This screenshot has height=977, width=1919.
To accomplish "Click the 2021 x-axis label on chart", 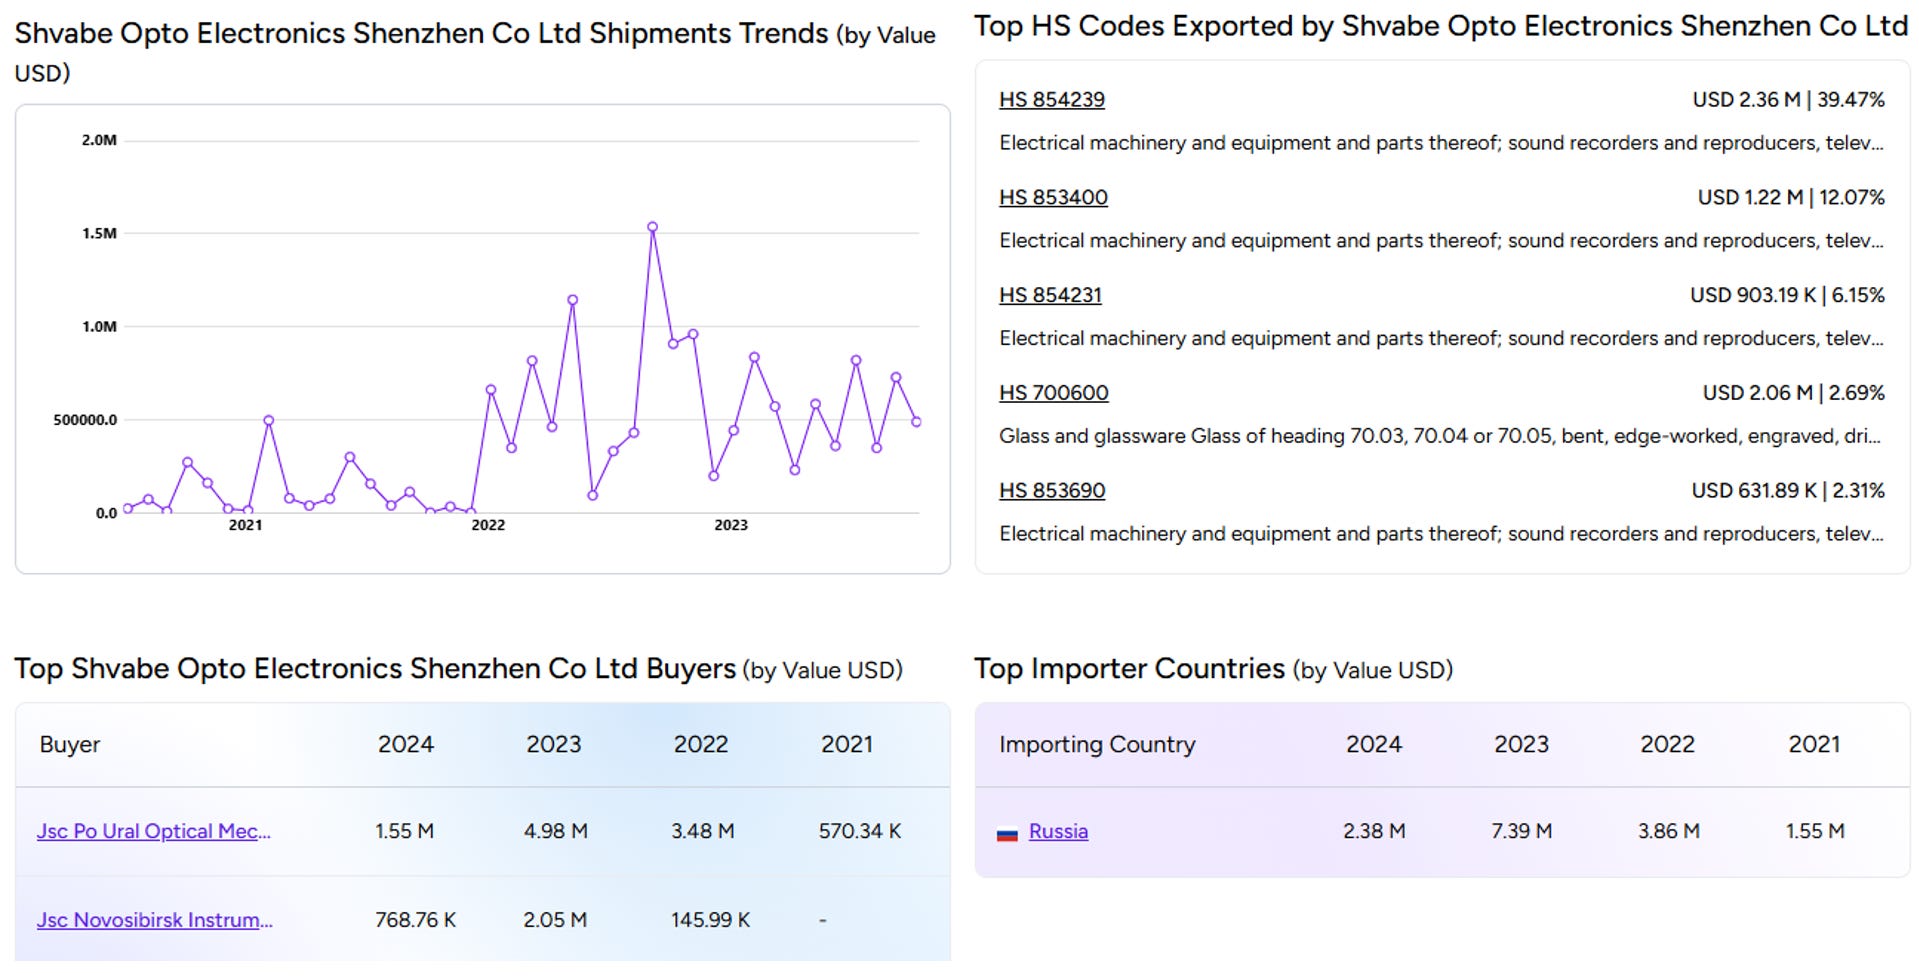I will (x=245, y=525).
